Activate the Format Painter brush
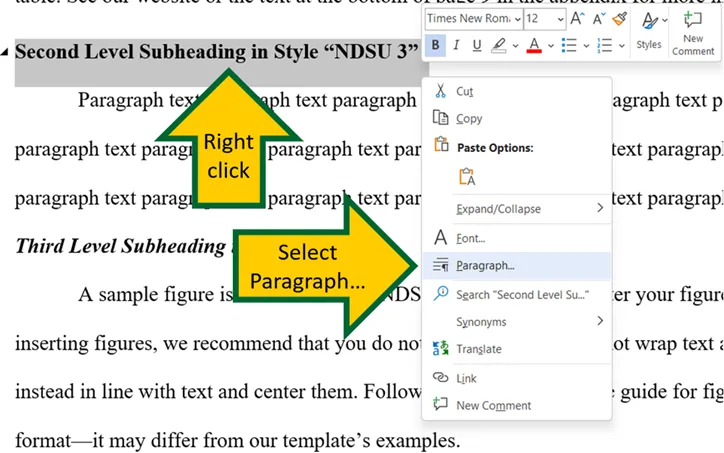The width and height of the screenshot is (724, 453). pyautogui.click(x=620, y=19)
